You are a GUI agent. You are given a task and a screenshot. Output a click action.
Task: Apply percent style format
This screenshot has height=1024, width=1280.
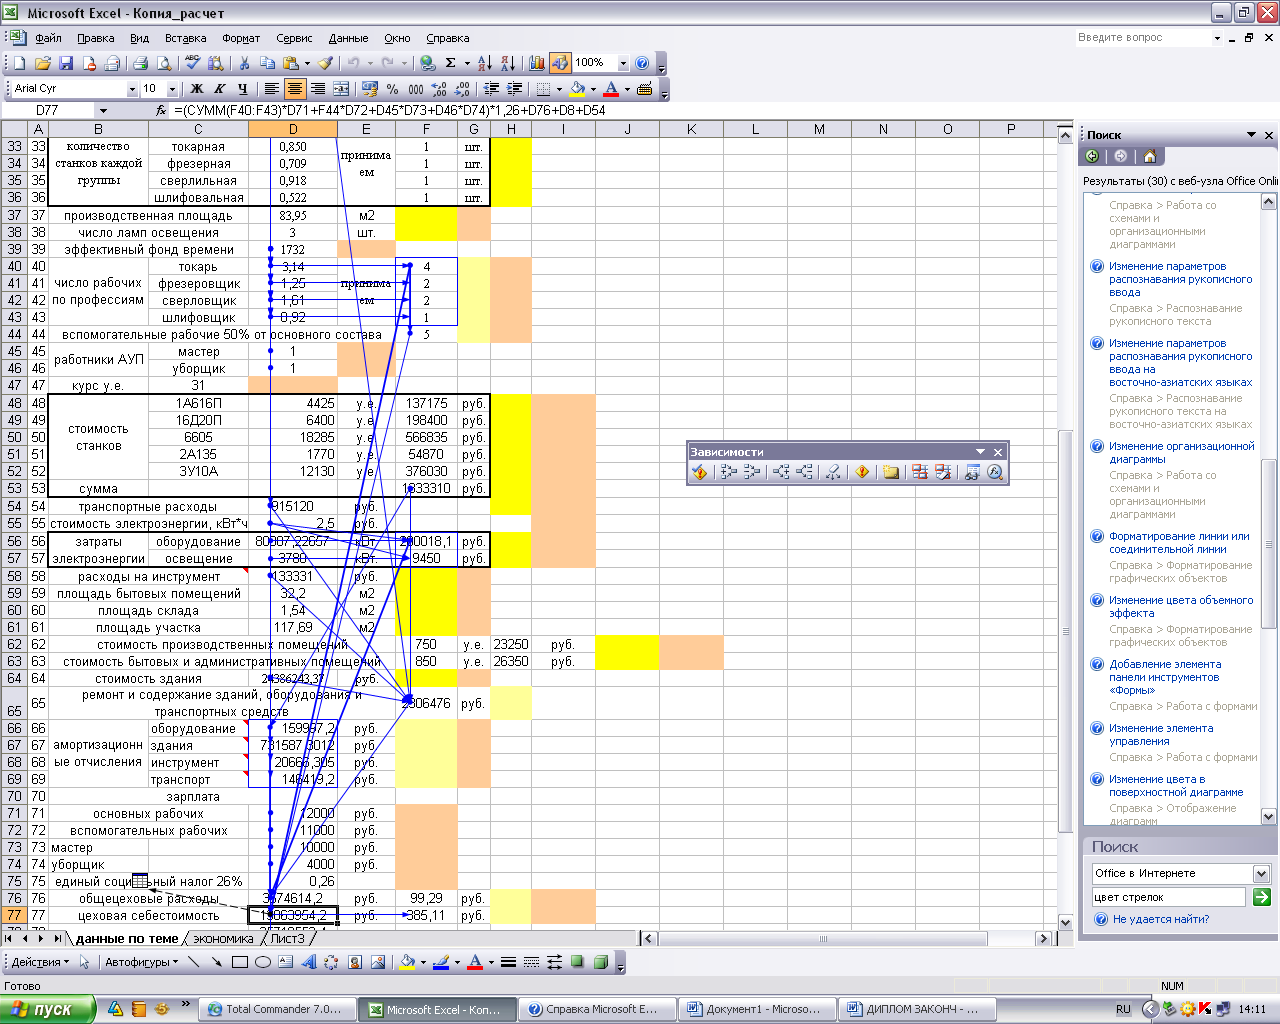[392, 89]
